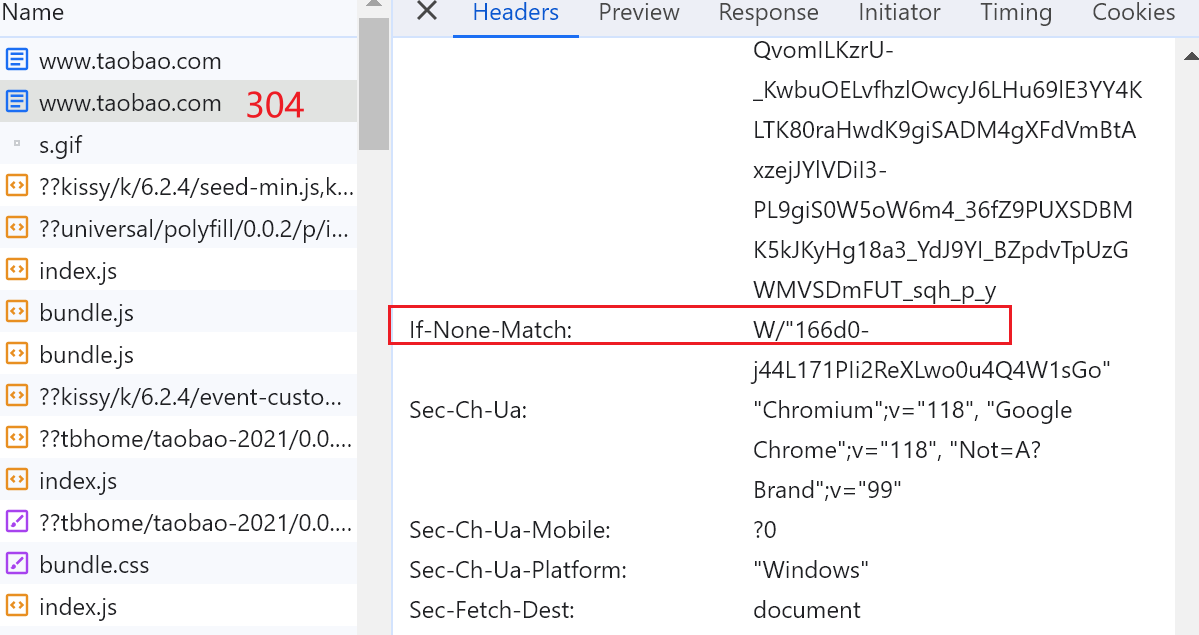Click stylesheet icon for purple tbhome/taobao-2021 request
1199x635 pixels.
tap(17, 522)
